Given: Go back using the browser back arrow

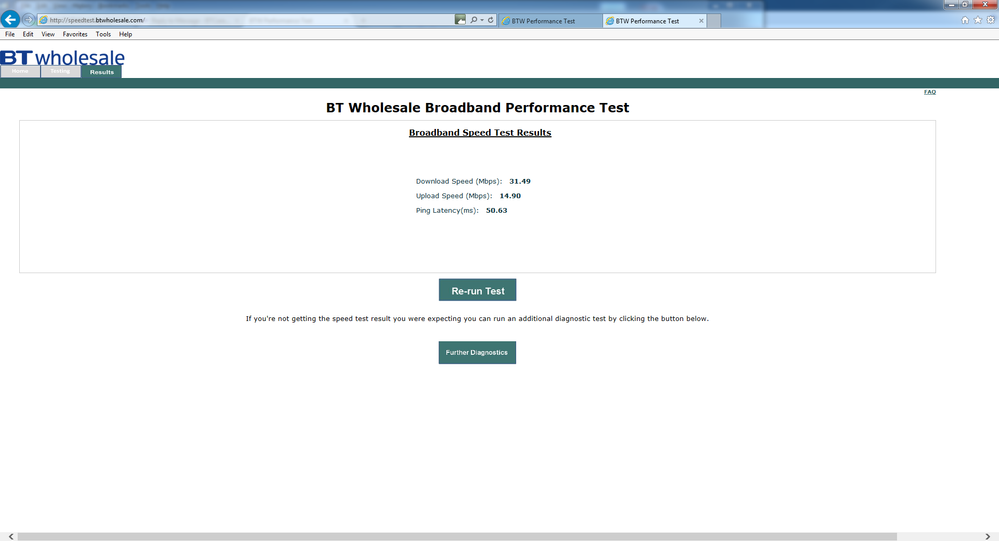Looking at the screenshot, I should point(10,20).
